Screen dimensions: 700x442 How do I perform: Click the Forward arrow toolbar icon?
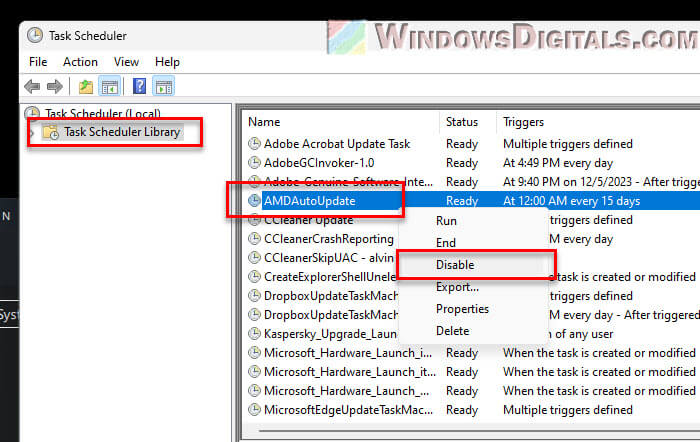point(55,86)
